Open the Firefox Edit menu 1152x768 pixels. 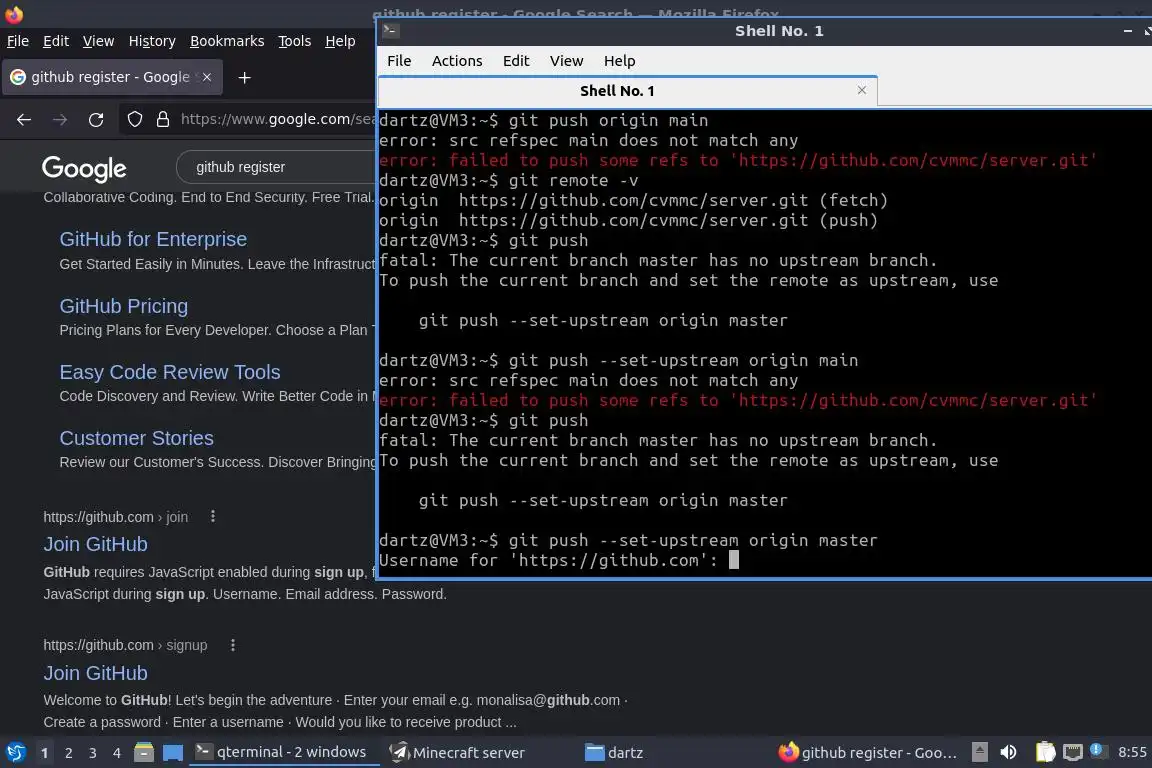56,41
